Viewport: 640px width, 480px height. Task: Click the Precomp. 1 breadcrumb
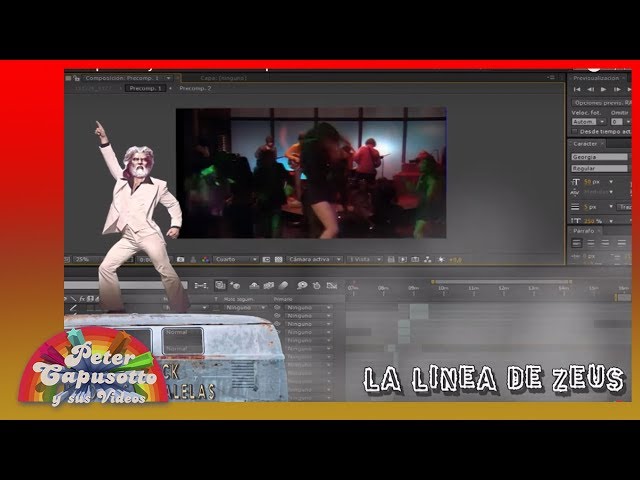(145, 88)
